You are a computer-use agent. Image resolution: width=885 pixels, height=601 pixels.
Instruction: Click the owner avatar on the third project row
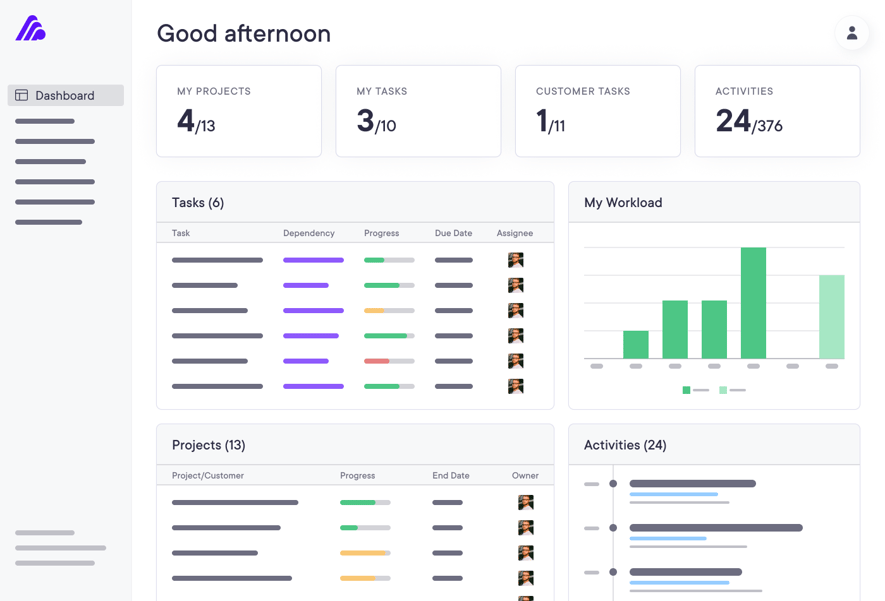point(524,552)
